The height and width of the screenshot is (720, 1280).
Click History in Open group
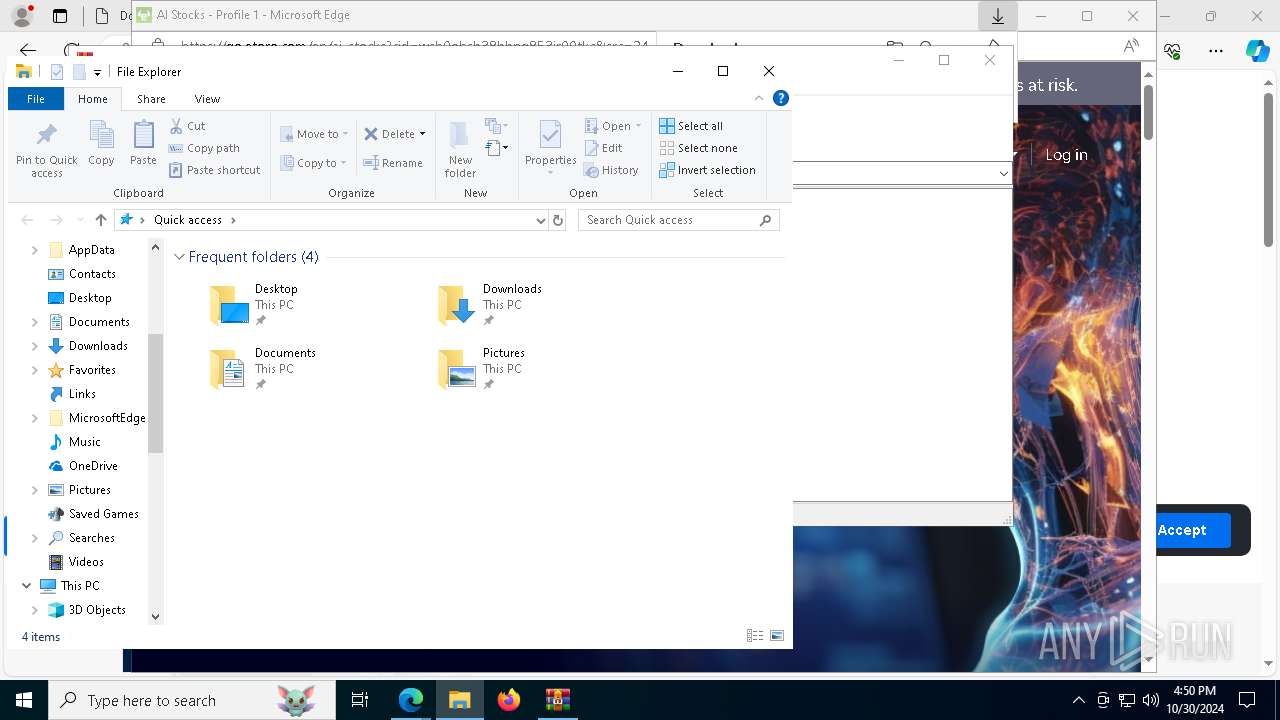tap(611, 170)
